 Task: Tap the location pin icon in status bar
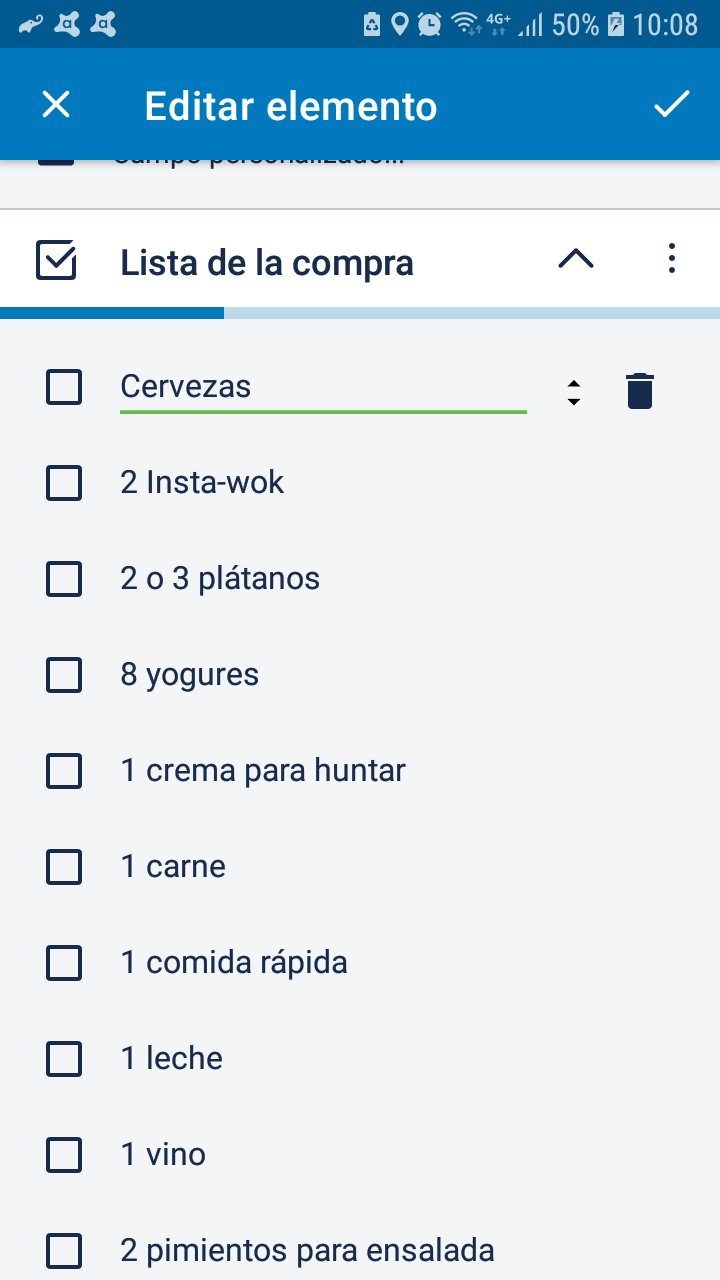coord(399,23)
